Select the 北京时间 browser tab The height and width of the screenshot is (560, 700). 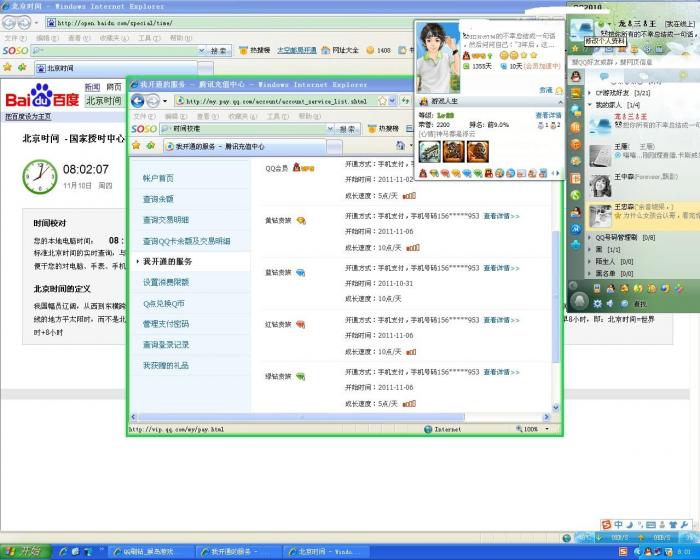click(x=116, y=68)
